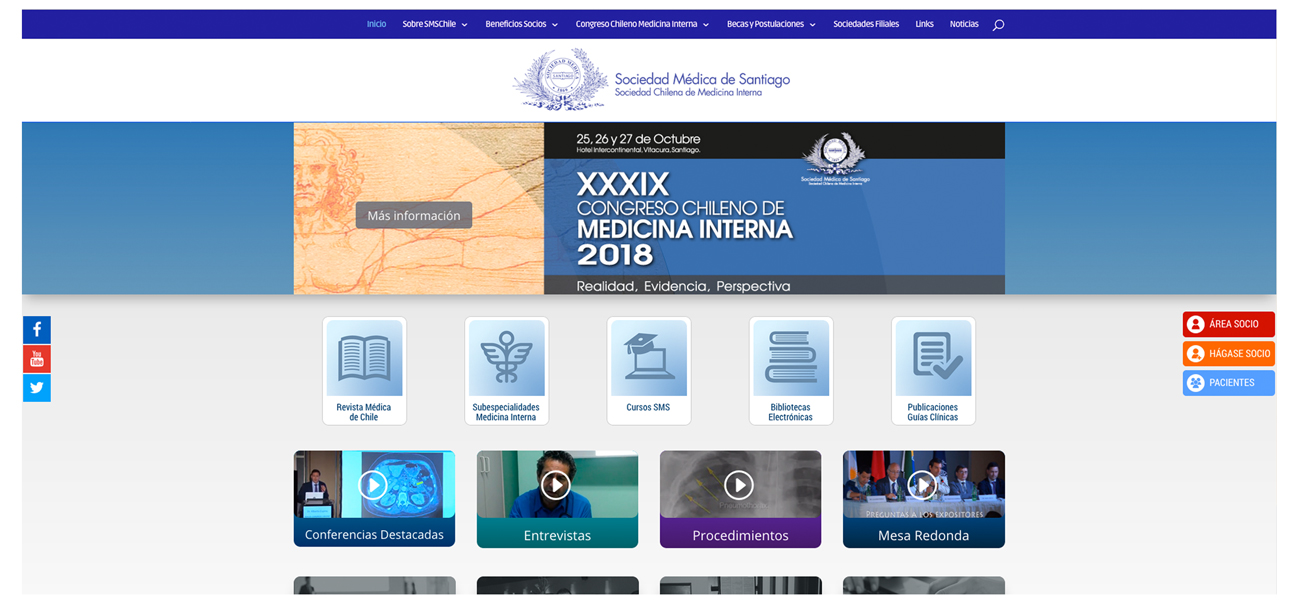1300x606 pixels.
Task: Play the Conferencias Destacadas video
Action: 373,486
